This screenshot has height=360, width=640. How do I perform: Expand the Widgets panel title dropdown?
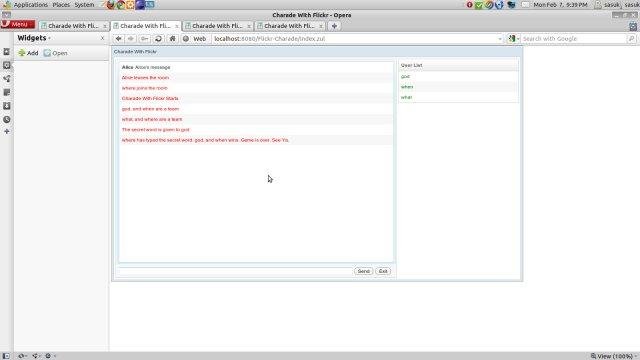click(x=34, y=38)
